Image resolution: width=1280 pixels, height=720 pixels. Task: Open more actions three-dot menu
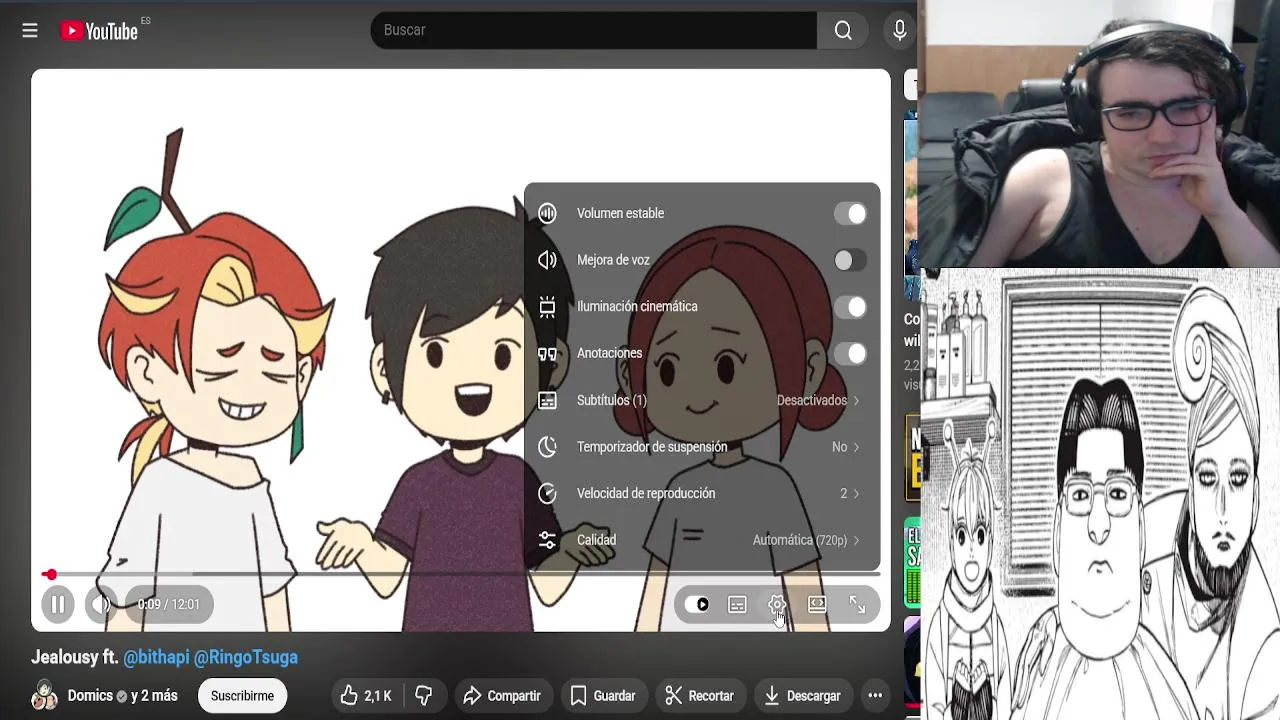coord(875,696)
